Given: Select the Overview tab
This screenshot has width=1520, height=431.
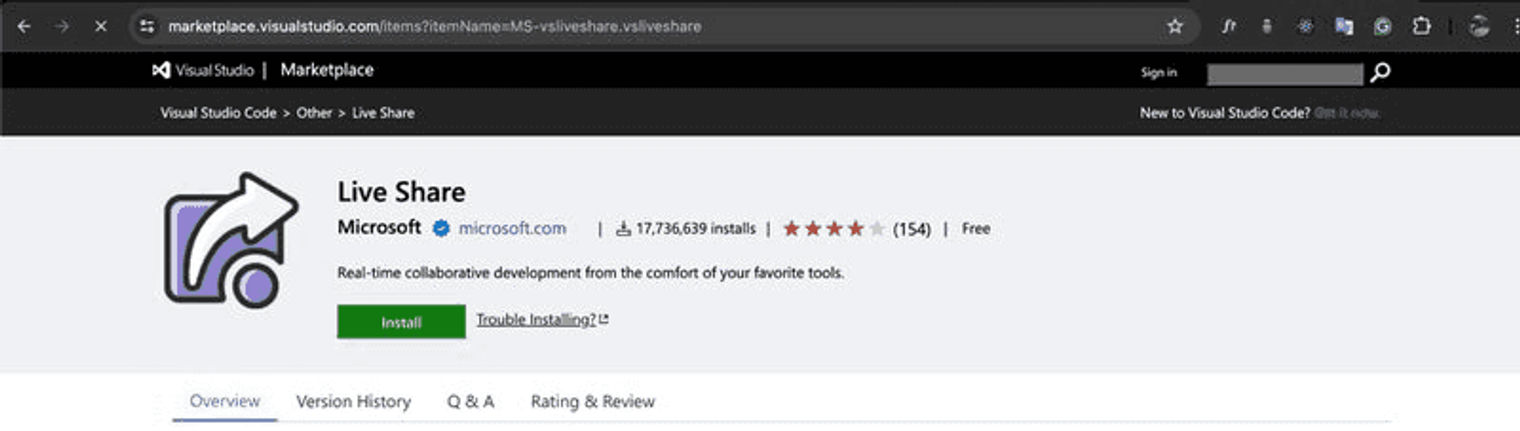Looking at the screenshot, I should [x=225, y=401].
